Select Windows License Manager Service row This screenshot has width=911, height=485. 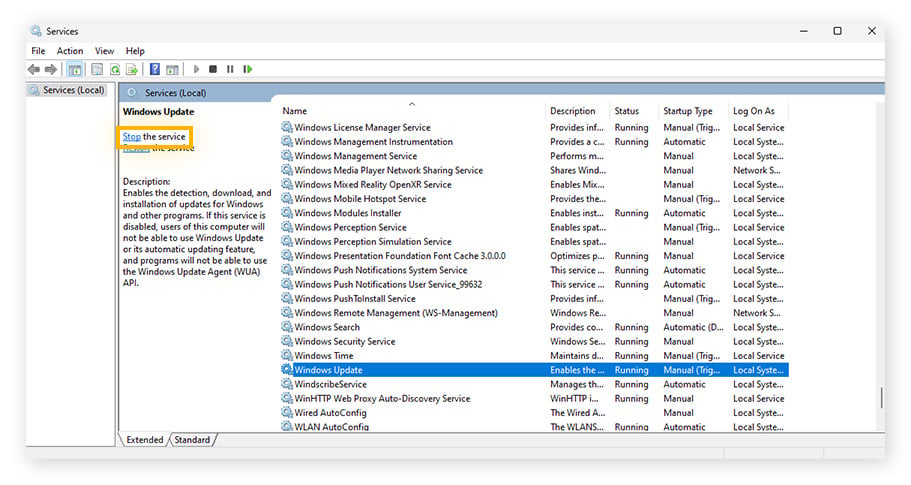(534, 127)
